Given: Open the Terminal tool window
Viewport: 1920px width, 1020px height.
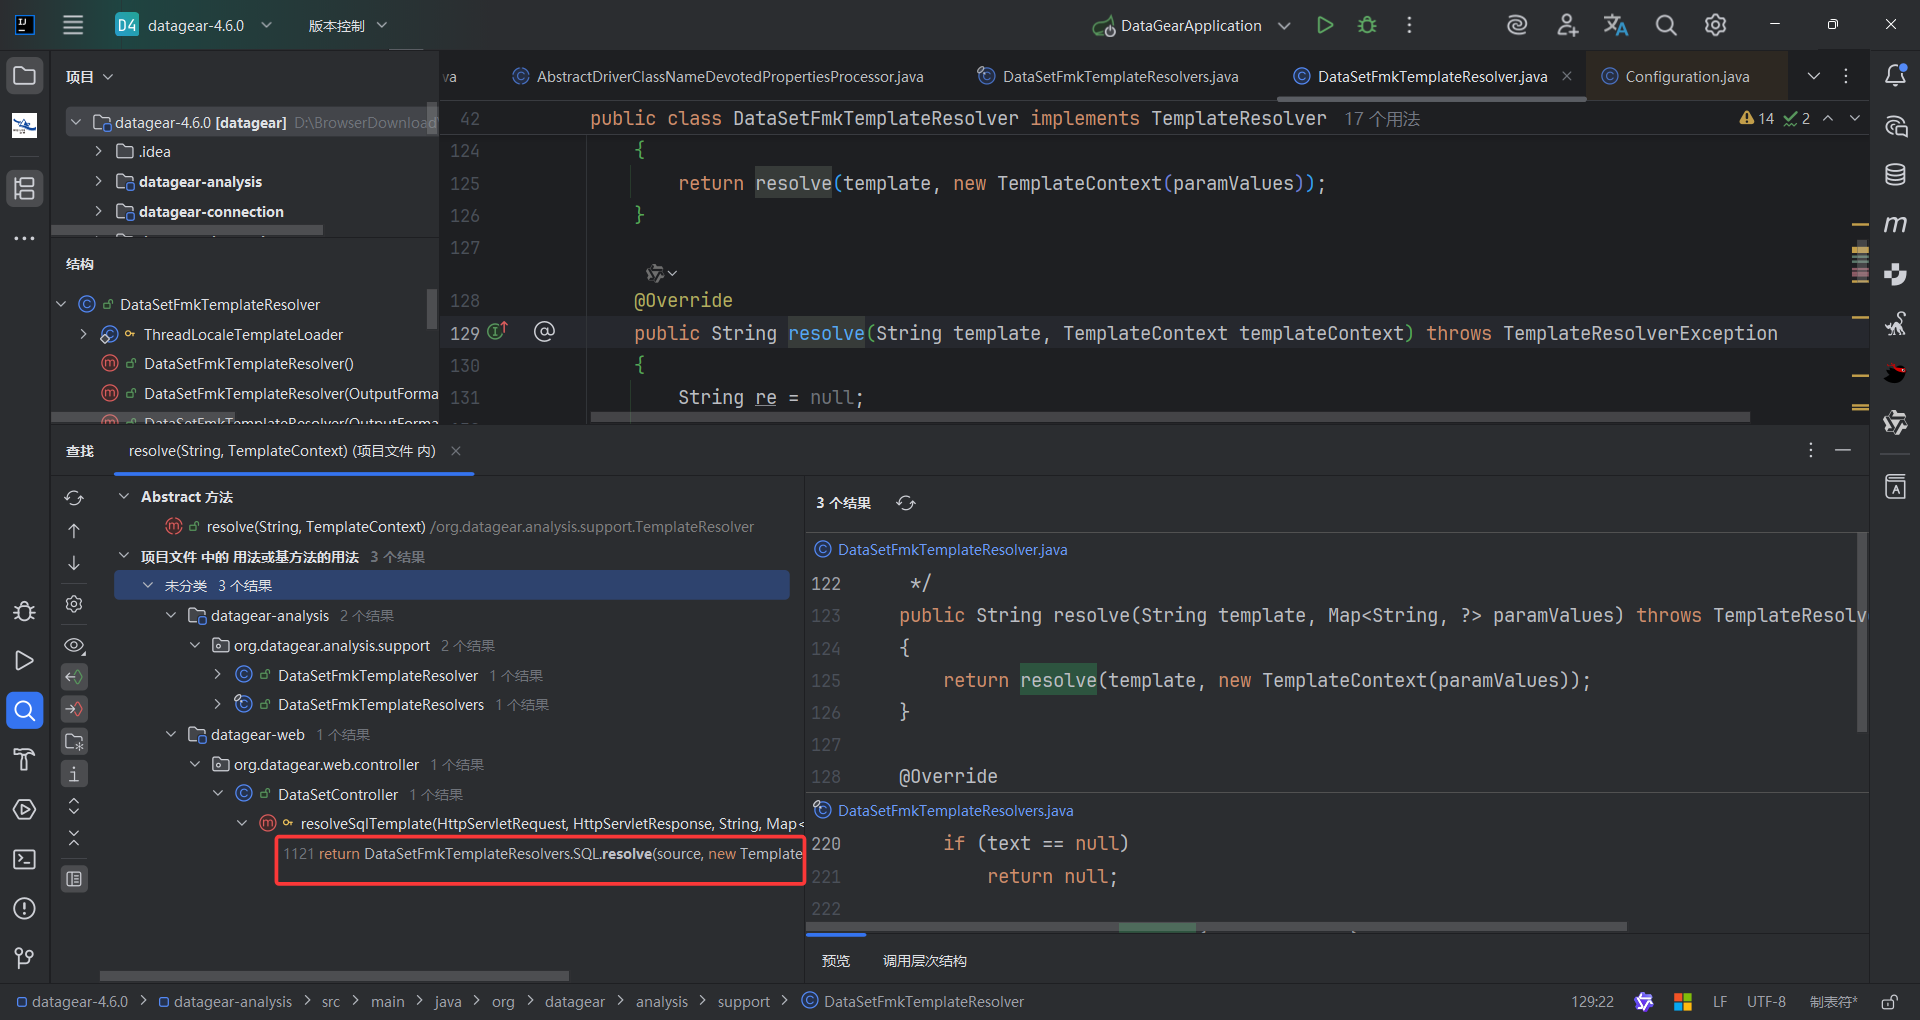Looking at the screenshot, I should coord(24,859).
